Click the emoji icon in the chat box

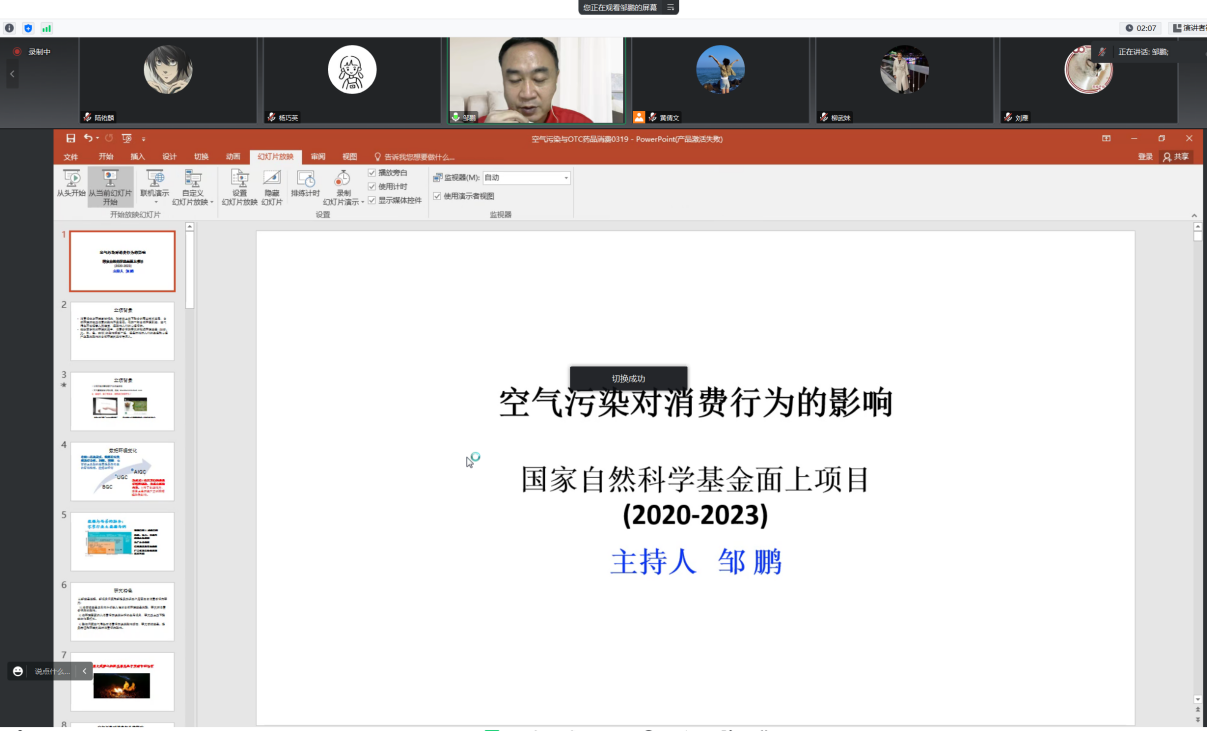(x=18, y=671)
